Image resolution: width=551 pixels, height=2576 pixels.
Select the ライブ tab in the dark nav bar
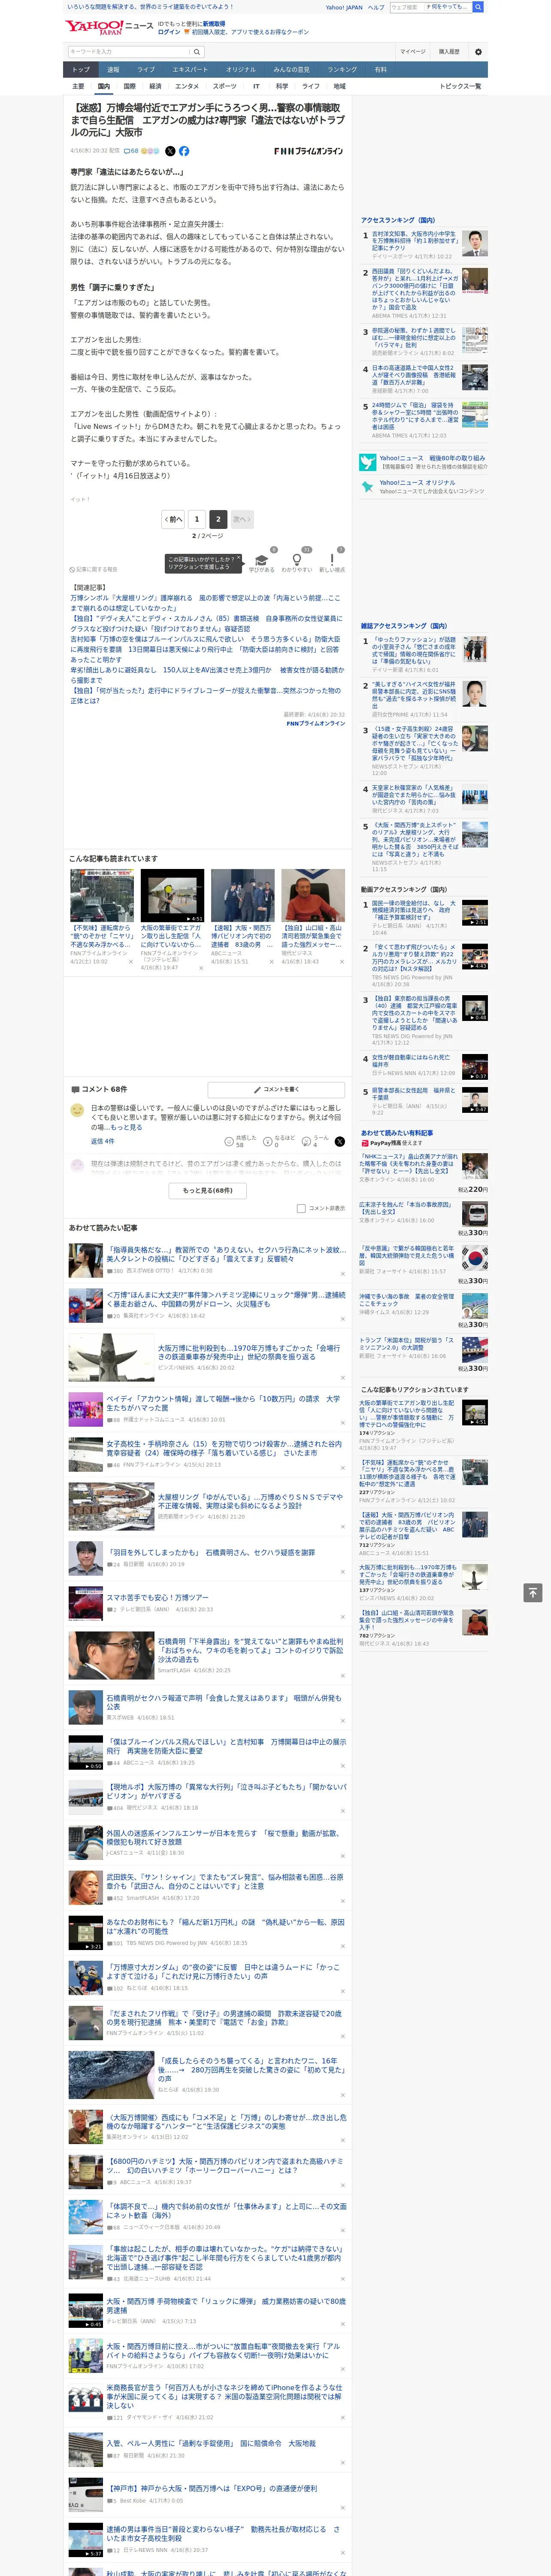pos(146,70)
